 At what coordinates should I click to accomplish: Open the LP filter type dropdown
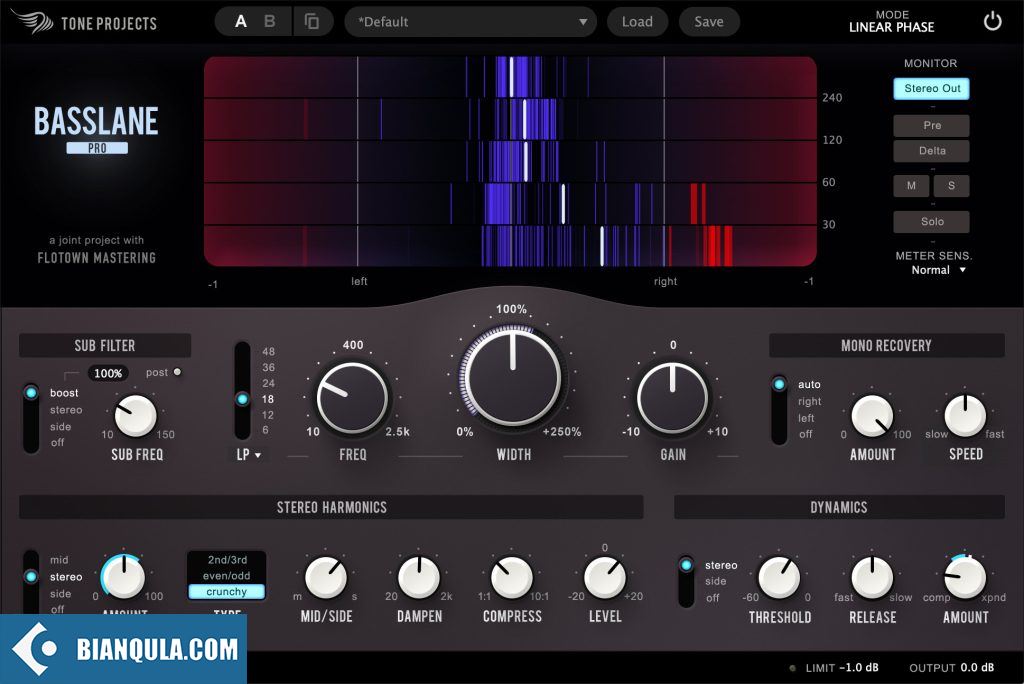tap(248, 455)
